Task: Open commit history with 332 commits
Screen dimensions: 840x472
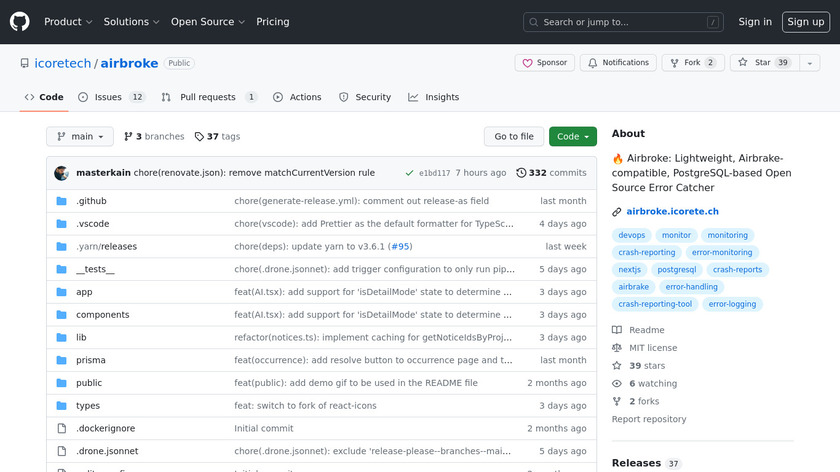Action: tap(551, 173)
